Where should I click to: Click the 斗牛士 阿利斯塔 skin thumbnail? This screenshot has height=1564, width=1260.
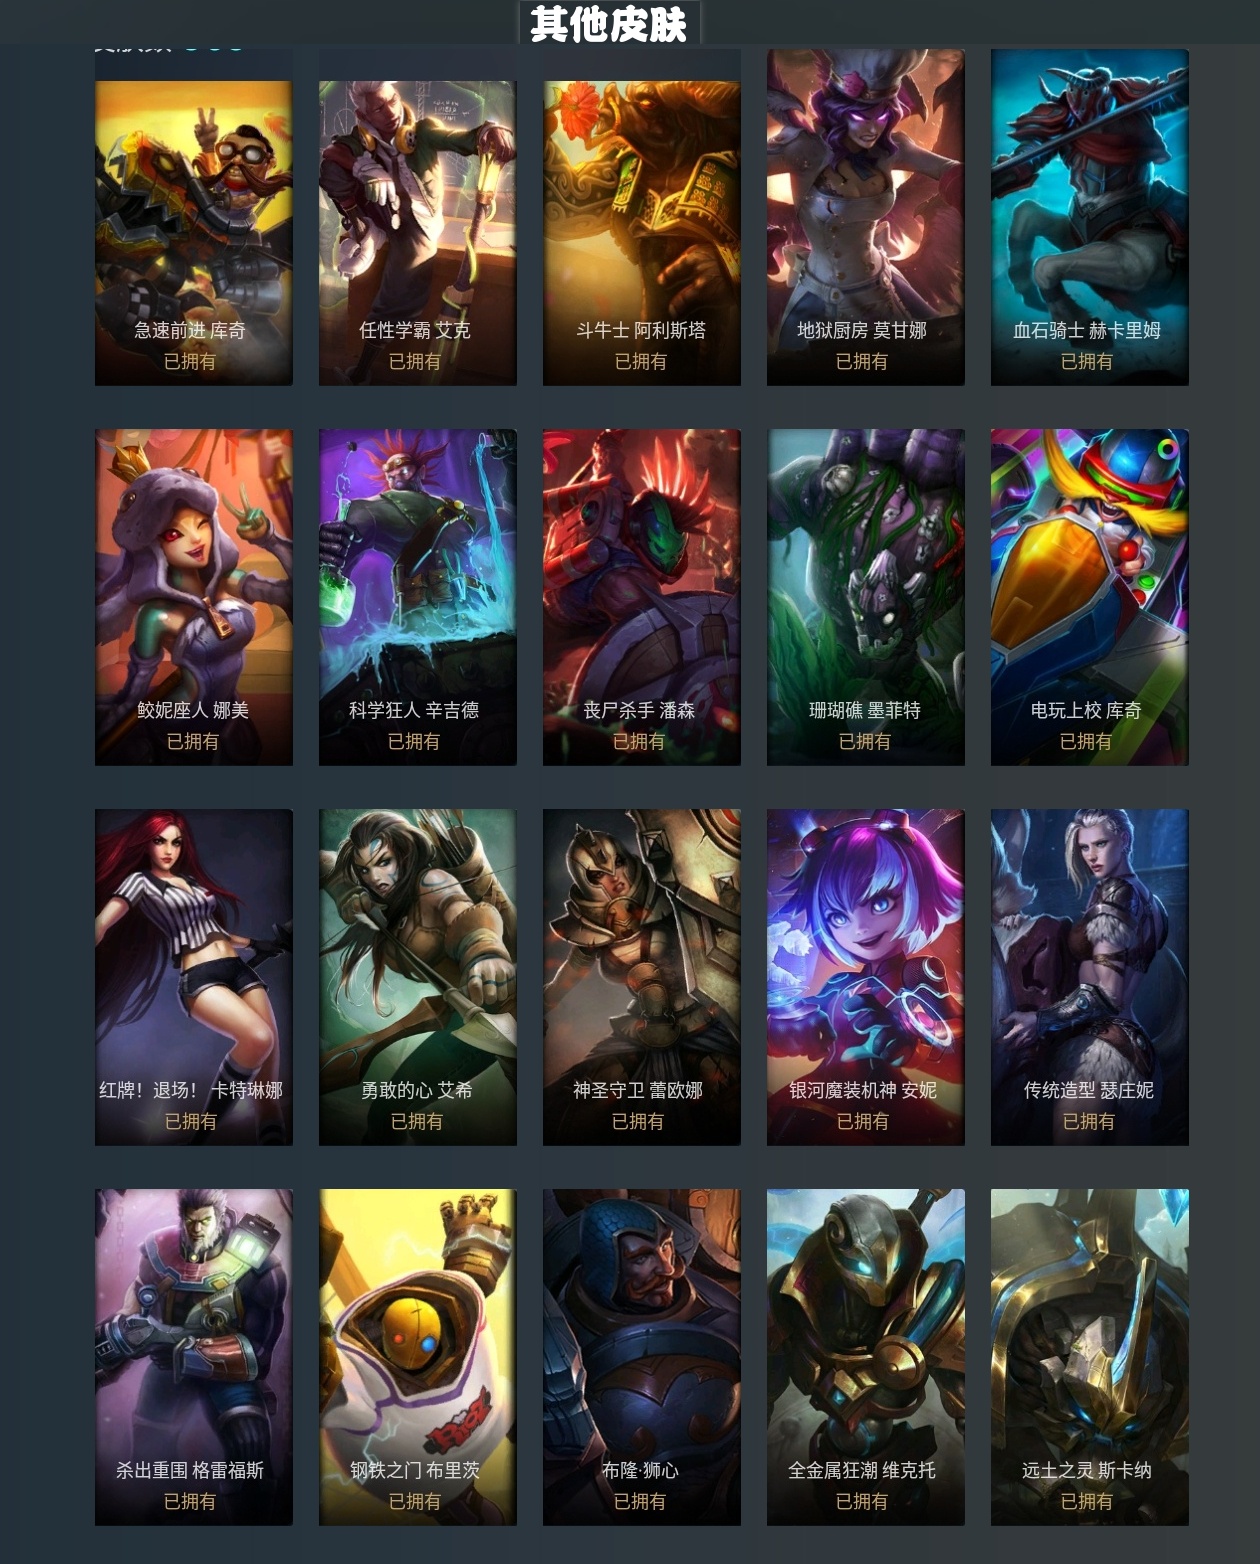[x=642, y=233]
